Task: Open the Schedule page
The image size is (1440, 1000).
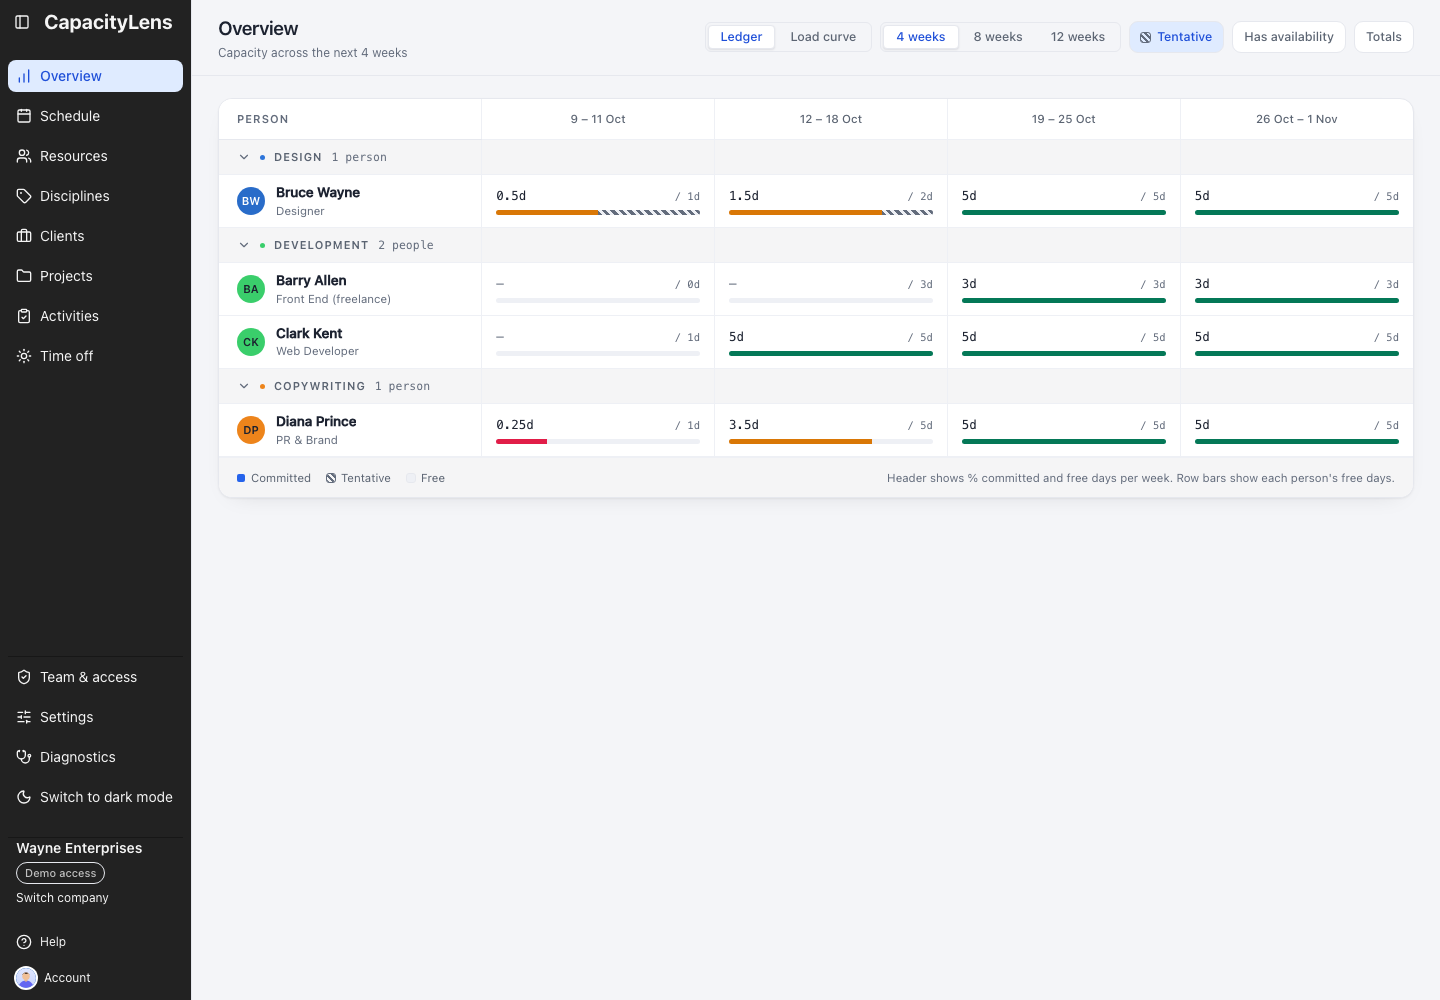Action: click(95, 116)
